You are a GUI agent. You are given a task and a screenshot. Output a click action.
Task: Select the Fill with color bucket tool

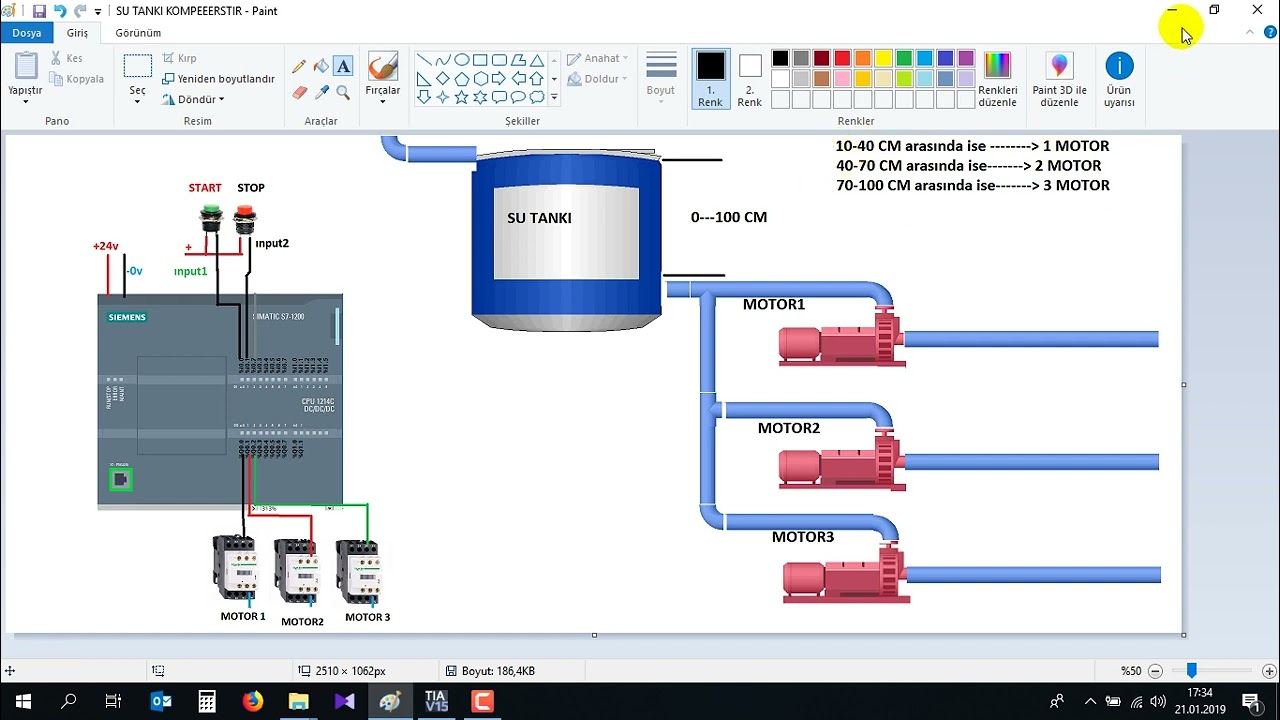321,67
